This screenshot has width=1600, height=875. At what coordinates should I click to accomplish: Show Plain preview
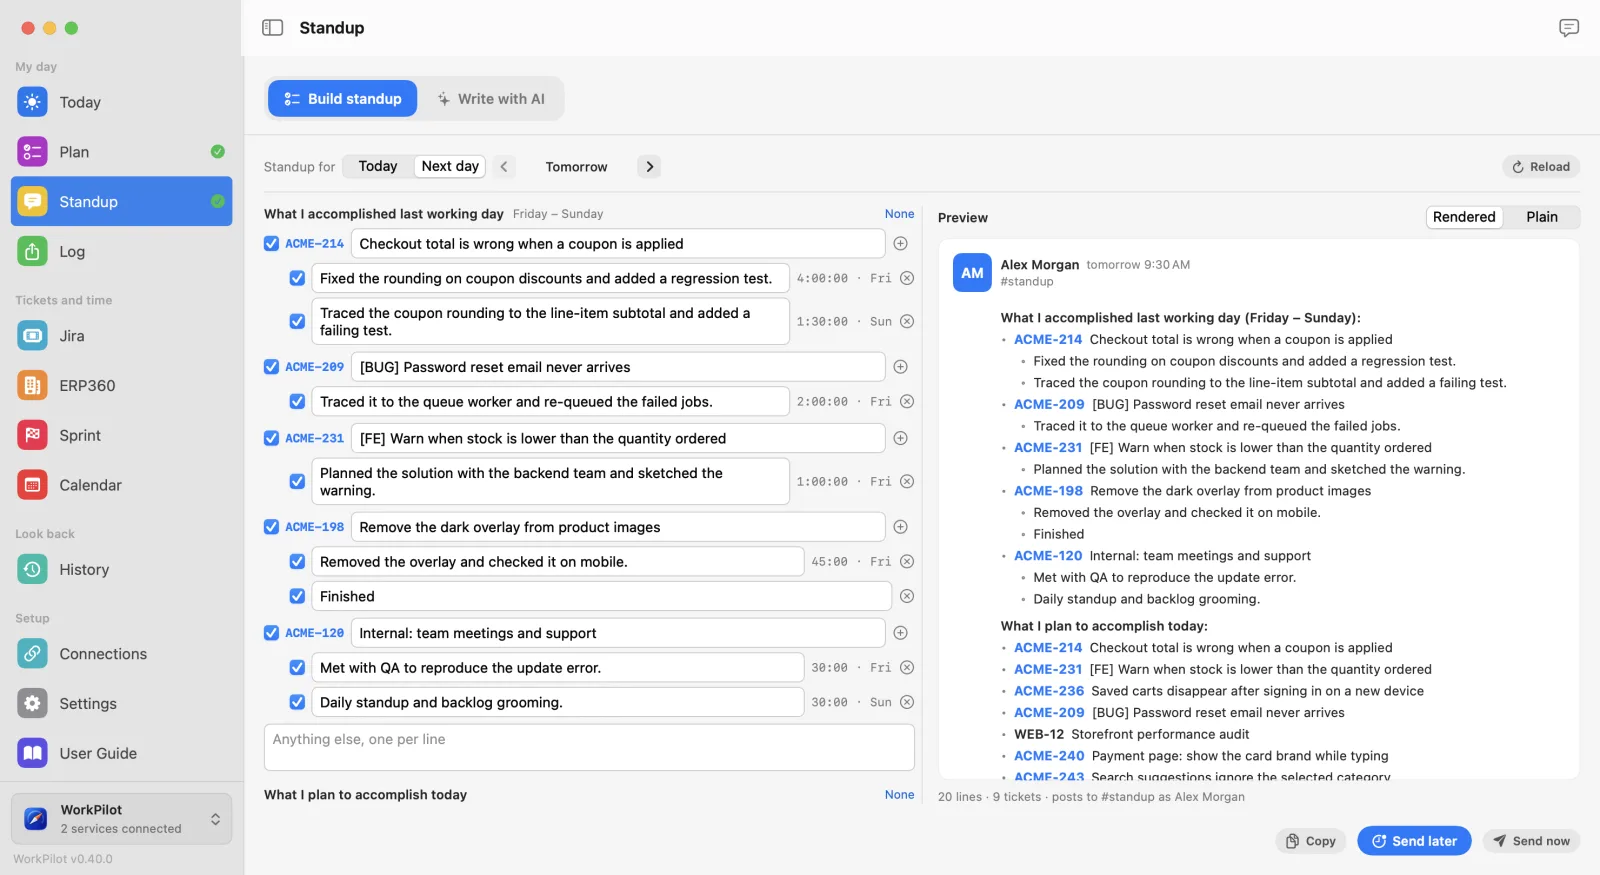pyautogui.click(x=1542, y=217)
